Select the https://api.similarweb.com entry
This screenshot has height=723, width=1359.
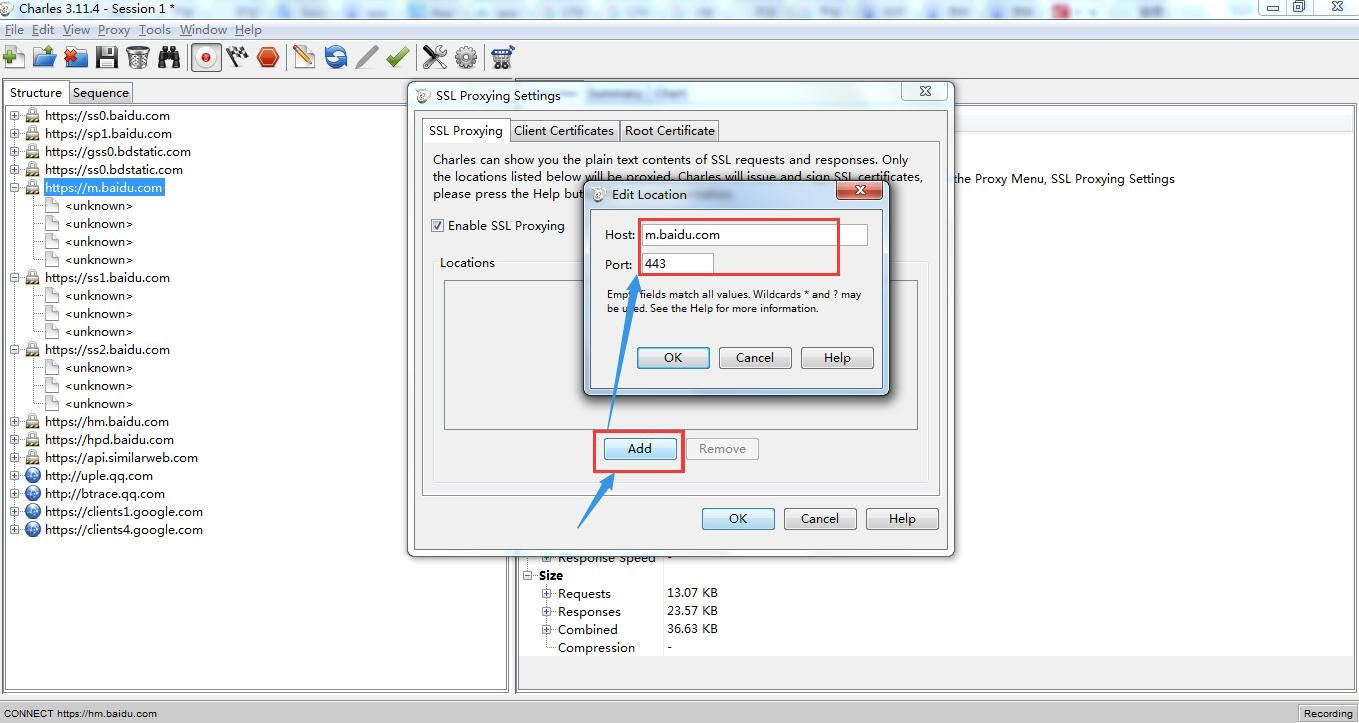121,458
